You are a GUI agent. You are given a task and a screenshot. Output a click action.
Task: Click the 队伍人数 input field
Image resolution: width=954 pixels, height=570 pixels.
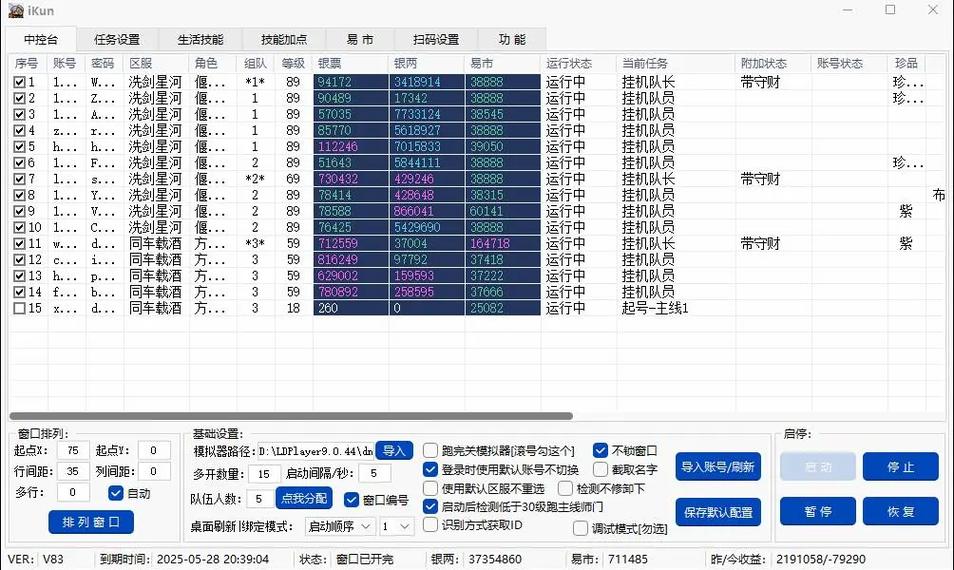tap(260, 499)
